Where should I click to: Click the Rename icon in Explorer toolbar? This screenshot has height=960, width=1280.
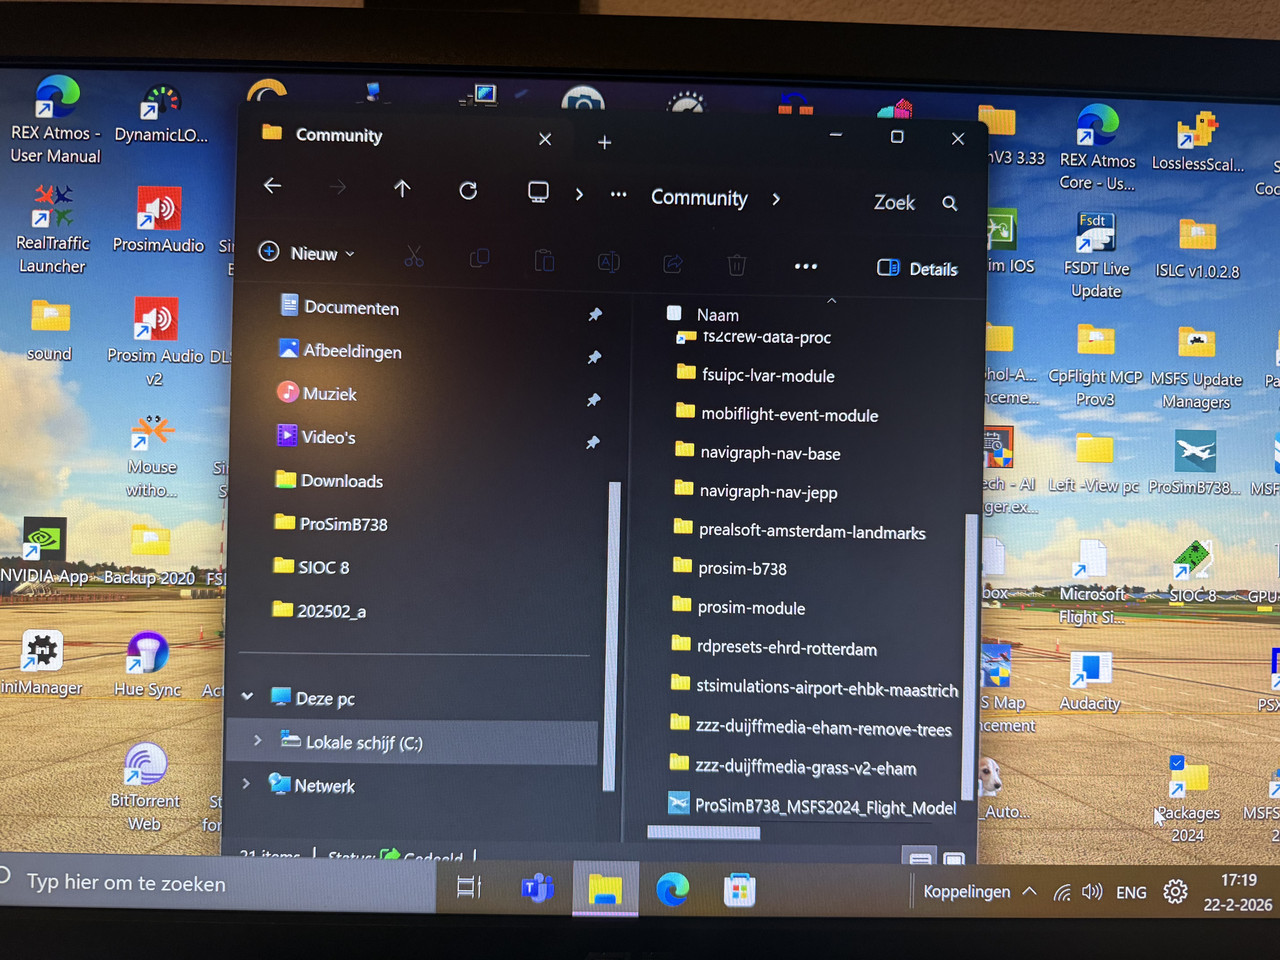point(608,262)
